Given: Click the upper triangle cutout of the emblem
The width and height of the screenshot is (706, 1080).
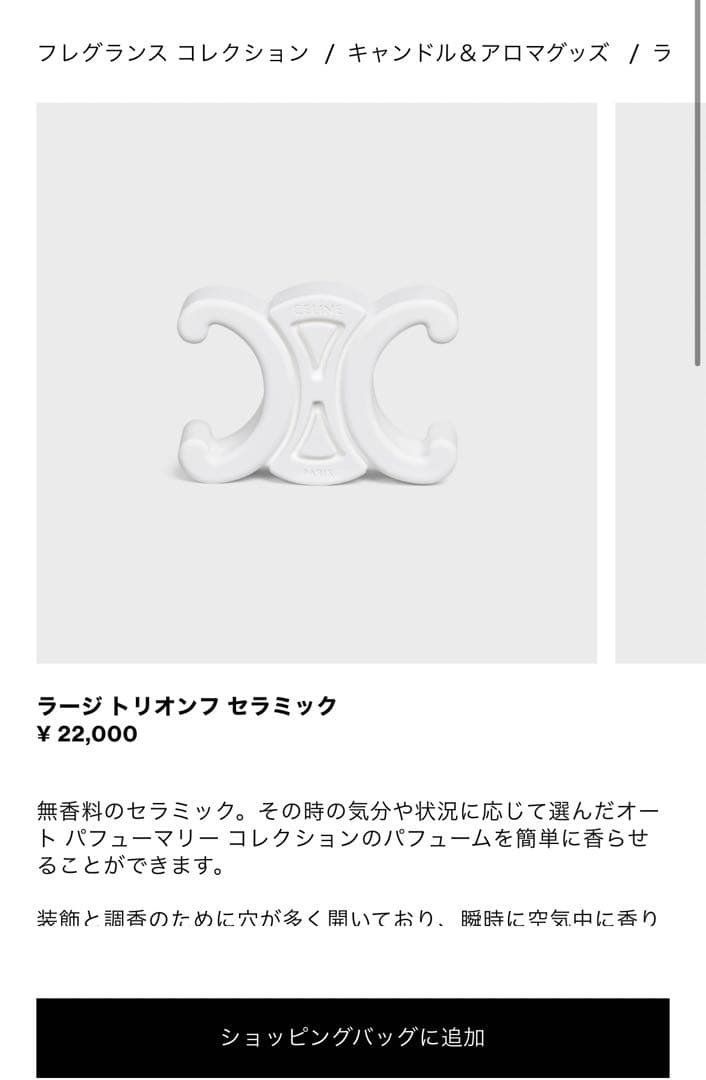Looking at the screenshot, I should (318, 346).
